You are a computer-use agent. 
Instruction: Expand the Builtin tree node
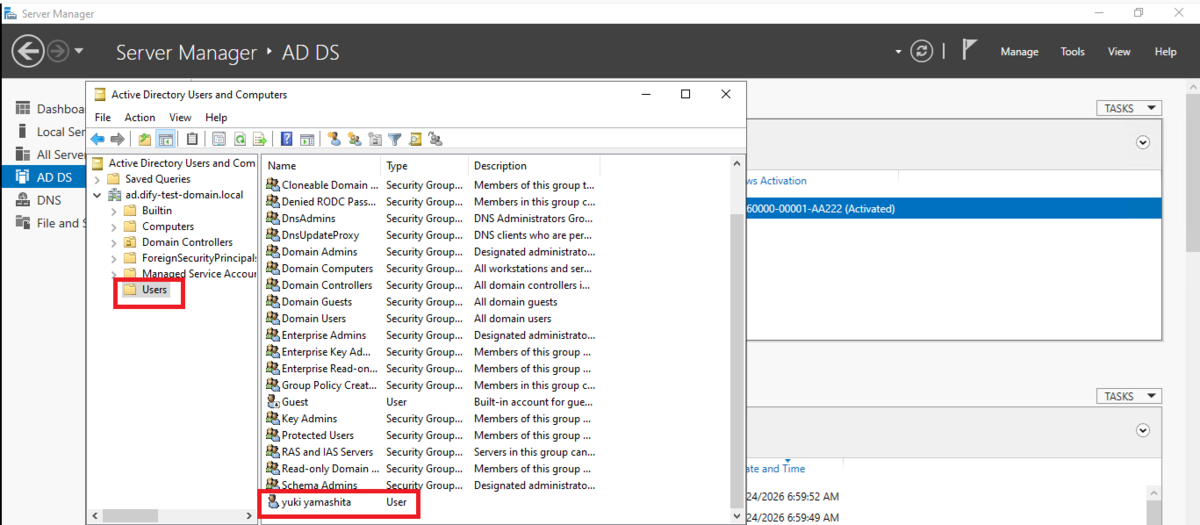[114, 211]
